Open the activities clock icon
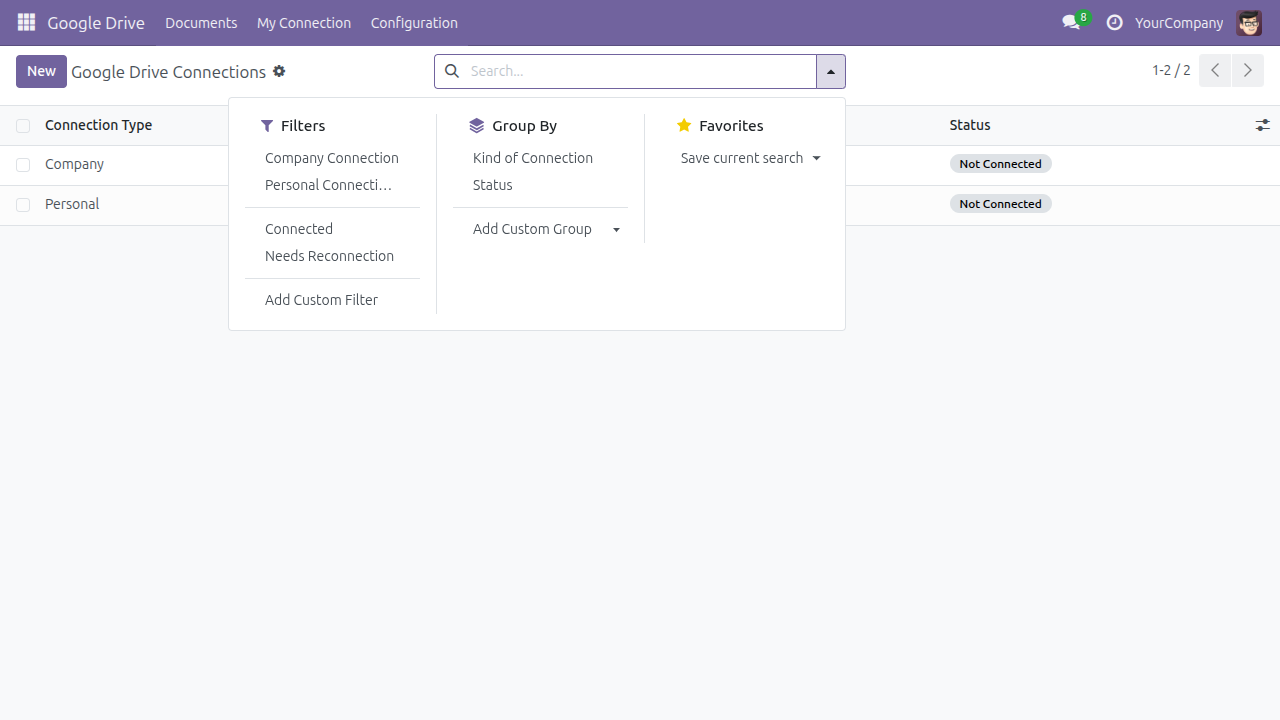This screenshot has height=720, width=1280. tap(1114, 22)
